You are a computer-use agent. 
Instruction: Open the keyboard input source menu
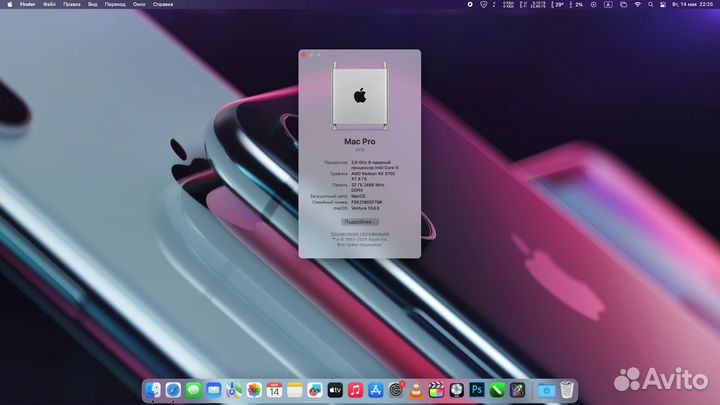(608, 4)
